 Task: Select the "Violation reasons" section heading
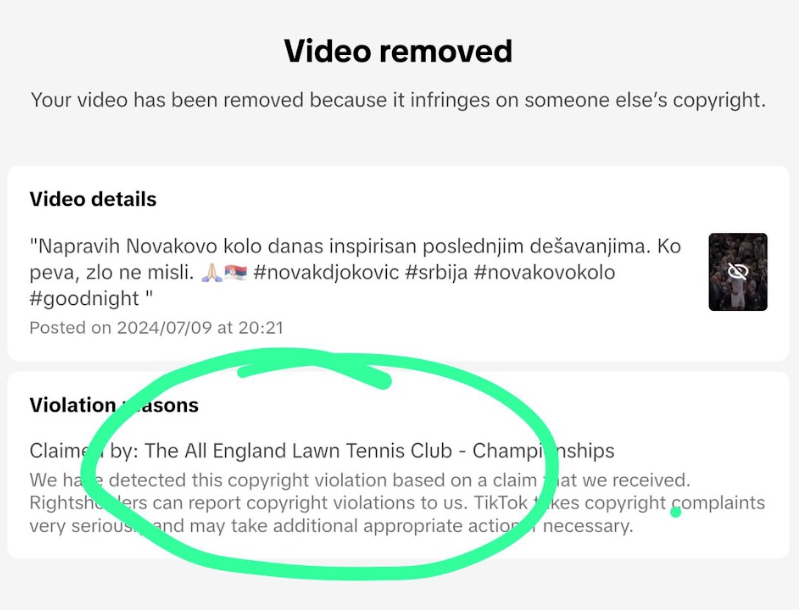[x=114, y=405]
